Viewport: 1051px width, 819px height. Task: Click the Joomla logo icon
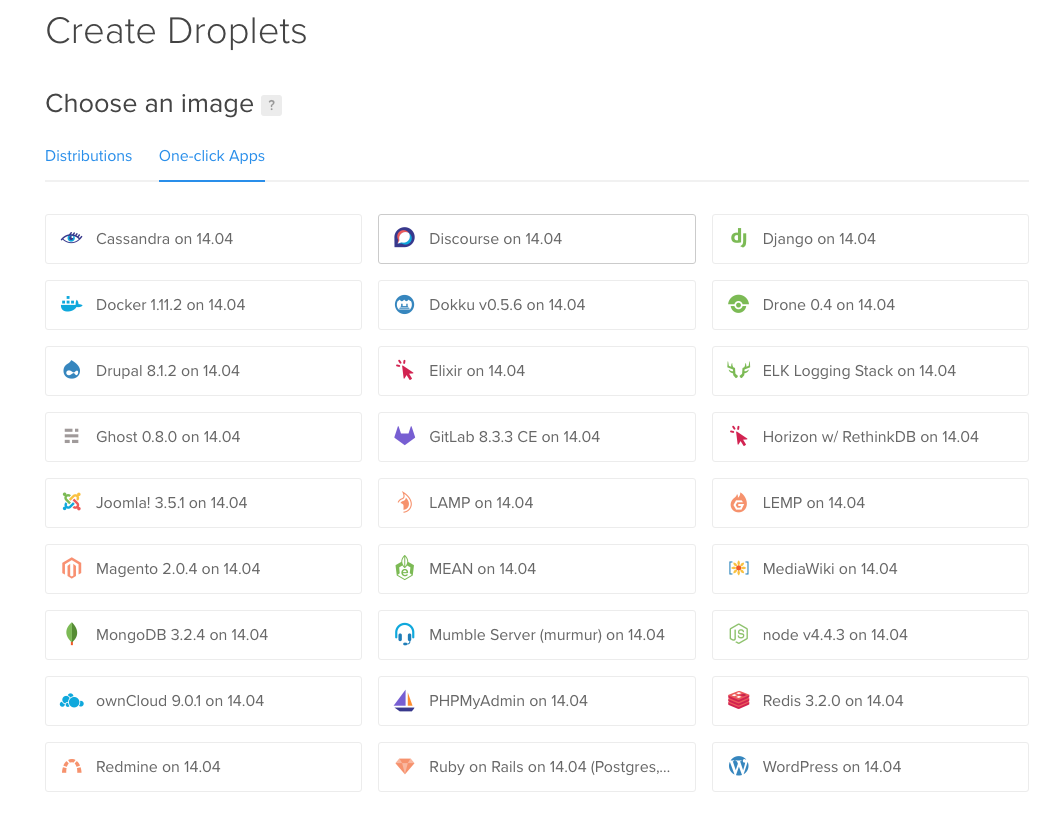(x=72, y=502)
